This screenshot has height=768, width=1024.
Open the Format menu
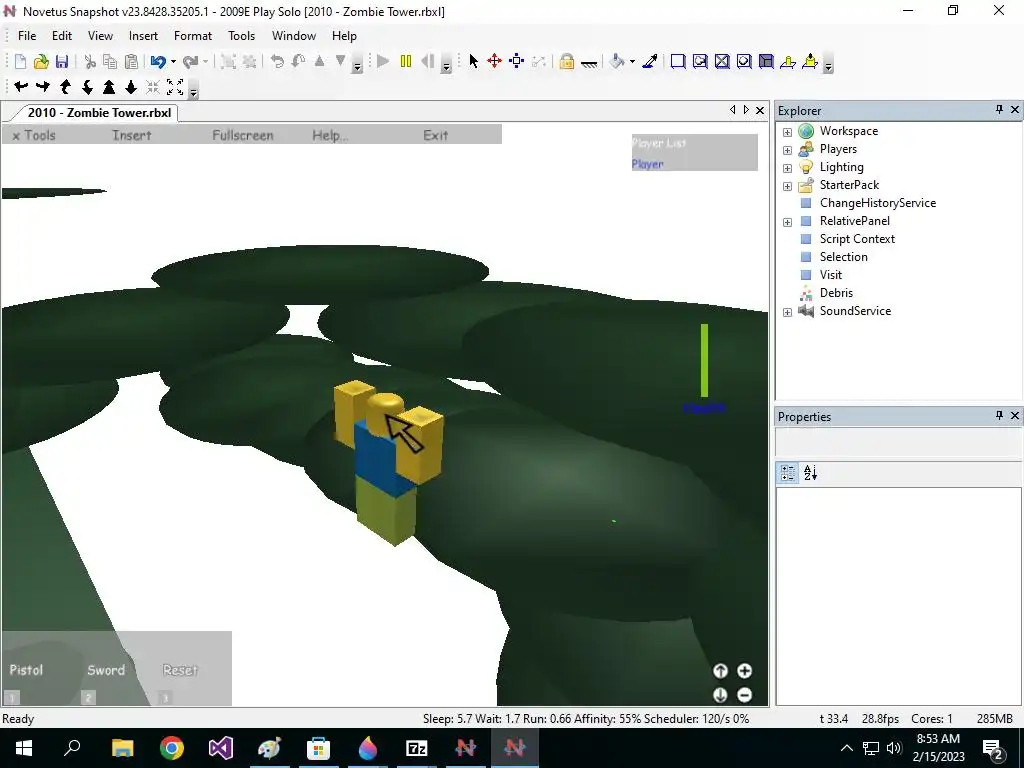coord(193,36)
